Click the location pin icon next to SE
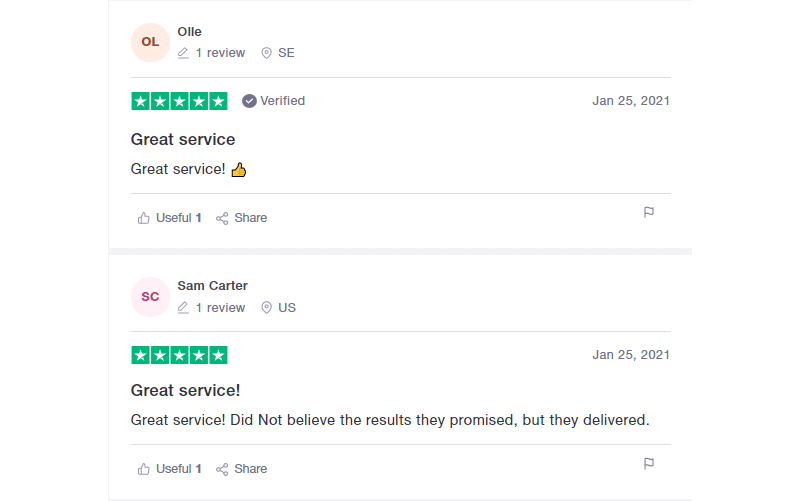Image resolution: width=800 pixels, height=501 pixels. [266, 53]
